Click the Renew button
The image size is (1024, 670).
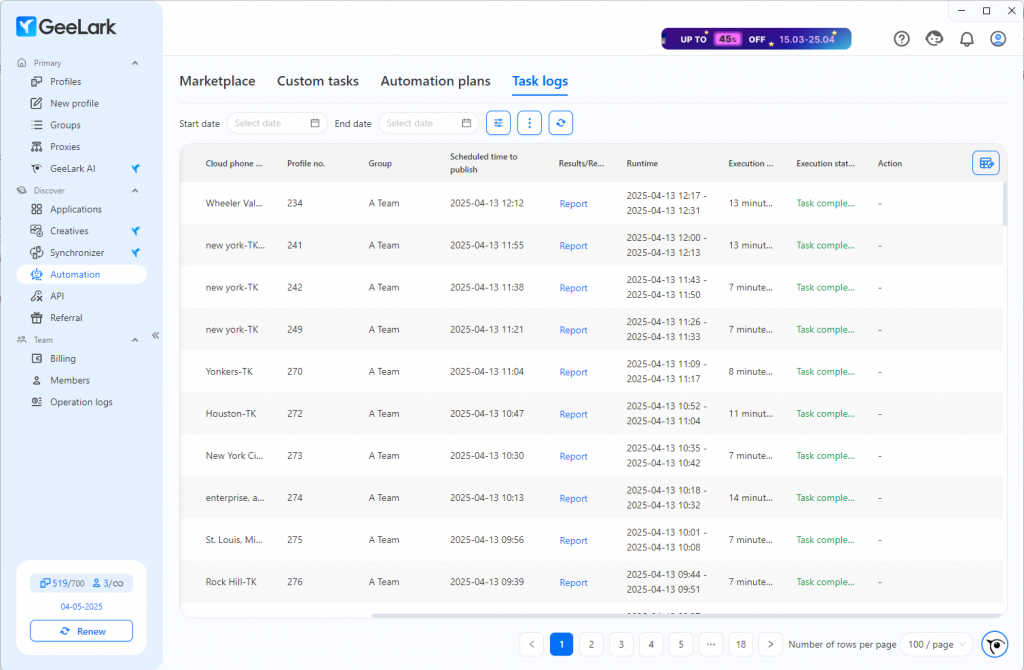click(x=82, y=631)
